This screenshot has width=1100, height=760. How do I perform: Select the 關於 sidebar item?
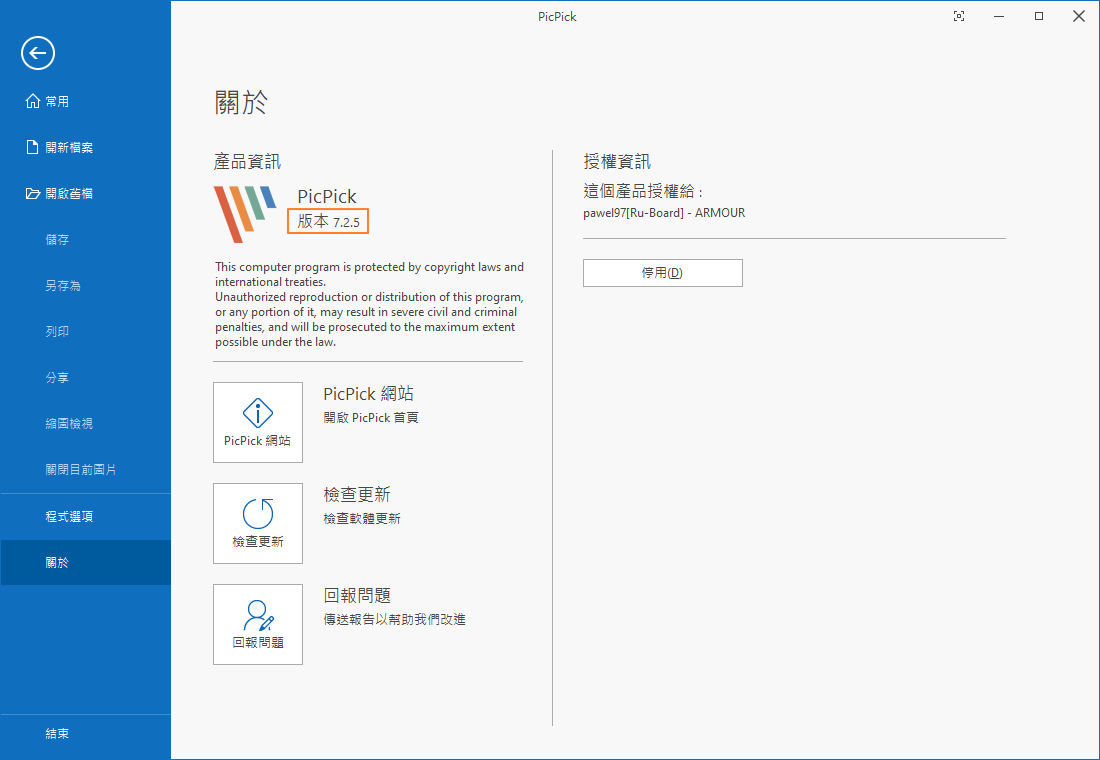click(x=86, y=562)
